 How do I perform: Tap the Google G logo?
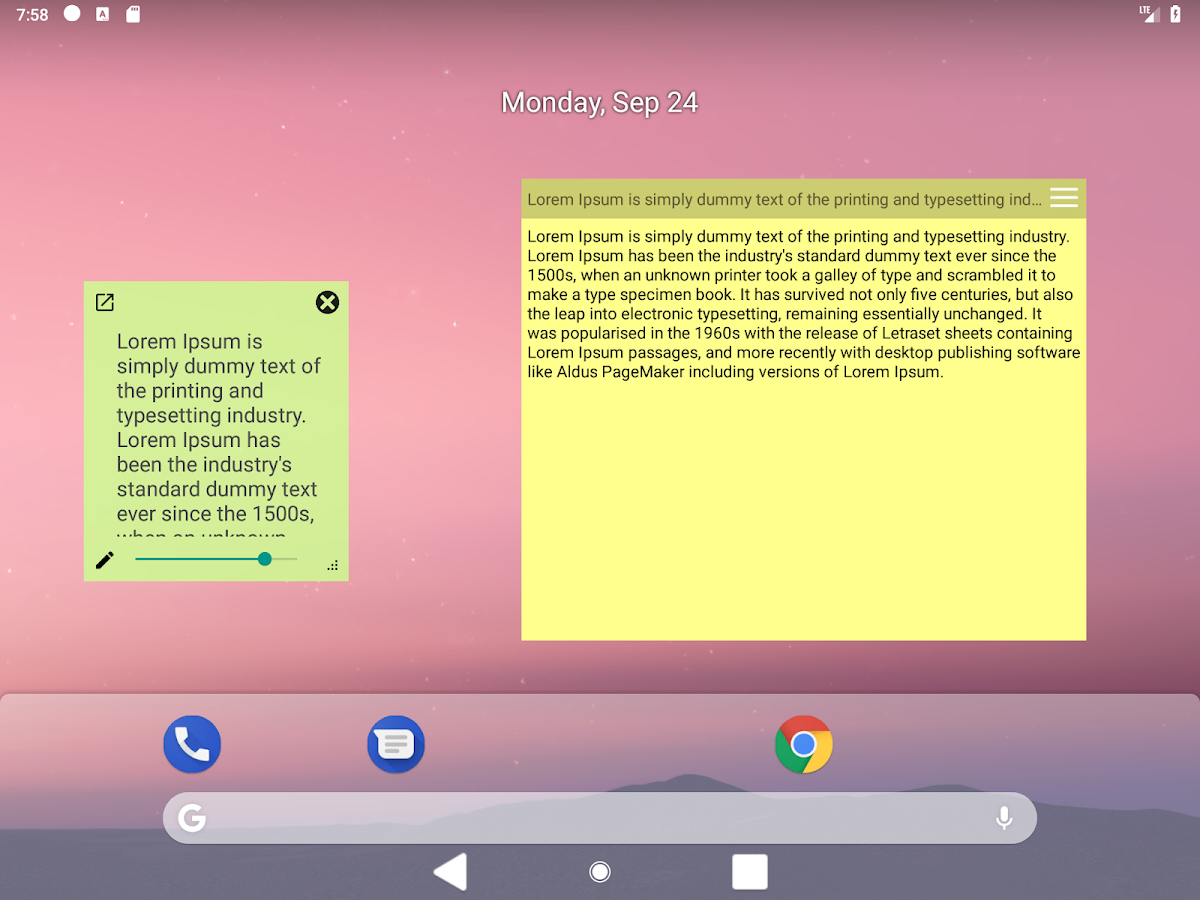click(192, 818)
